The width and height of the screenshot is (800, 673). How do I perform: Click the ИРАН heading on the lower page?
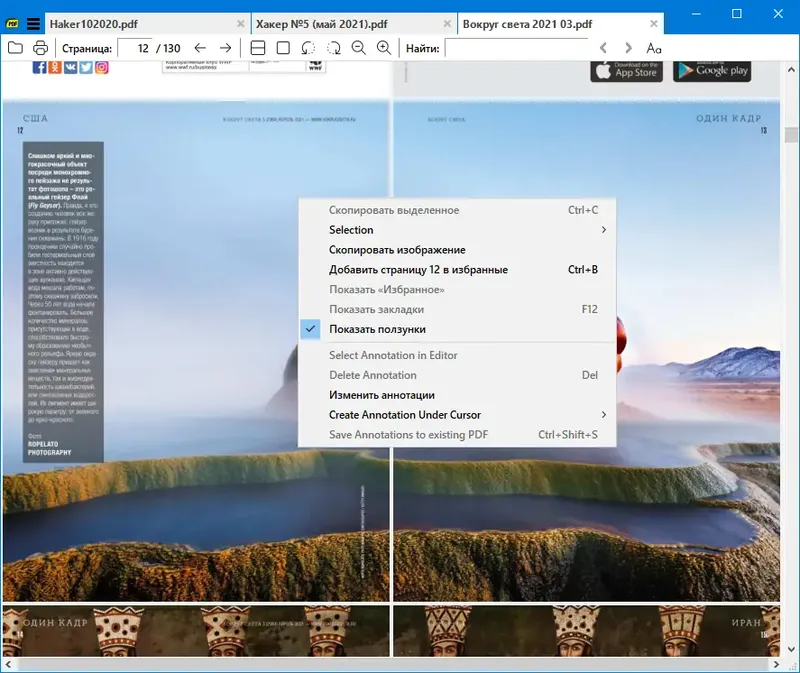(746, 622)
